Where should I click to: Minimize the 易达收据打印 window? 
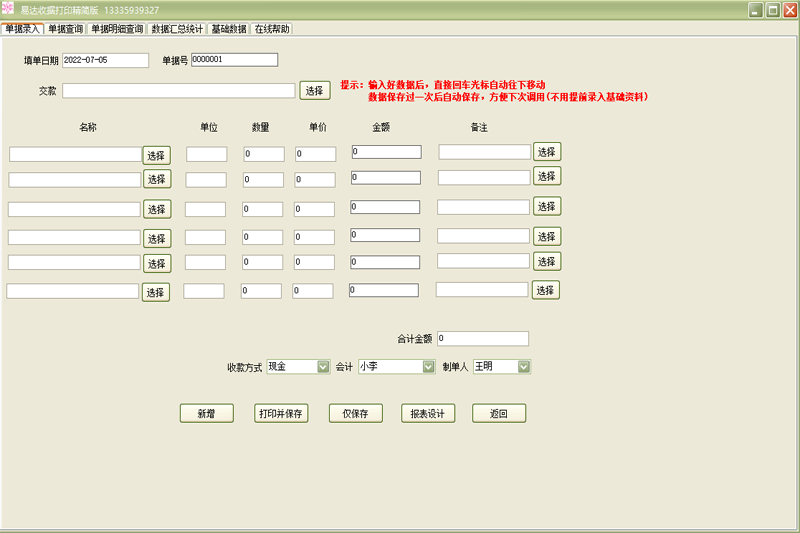pos(756,10)
